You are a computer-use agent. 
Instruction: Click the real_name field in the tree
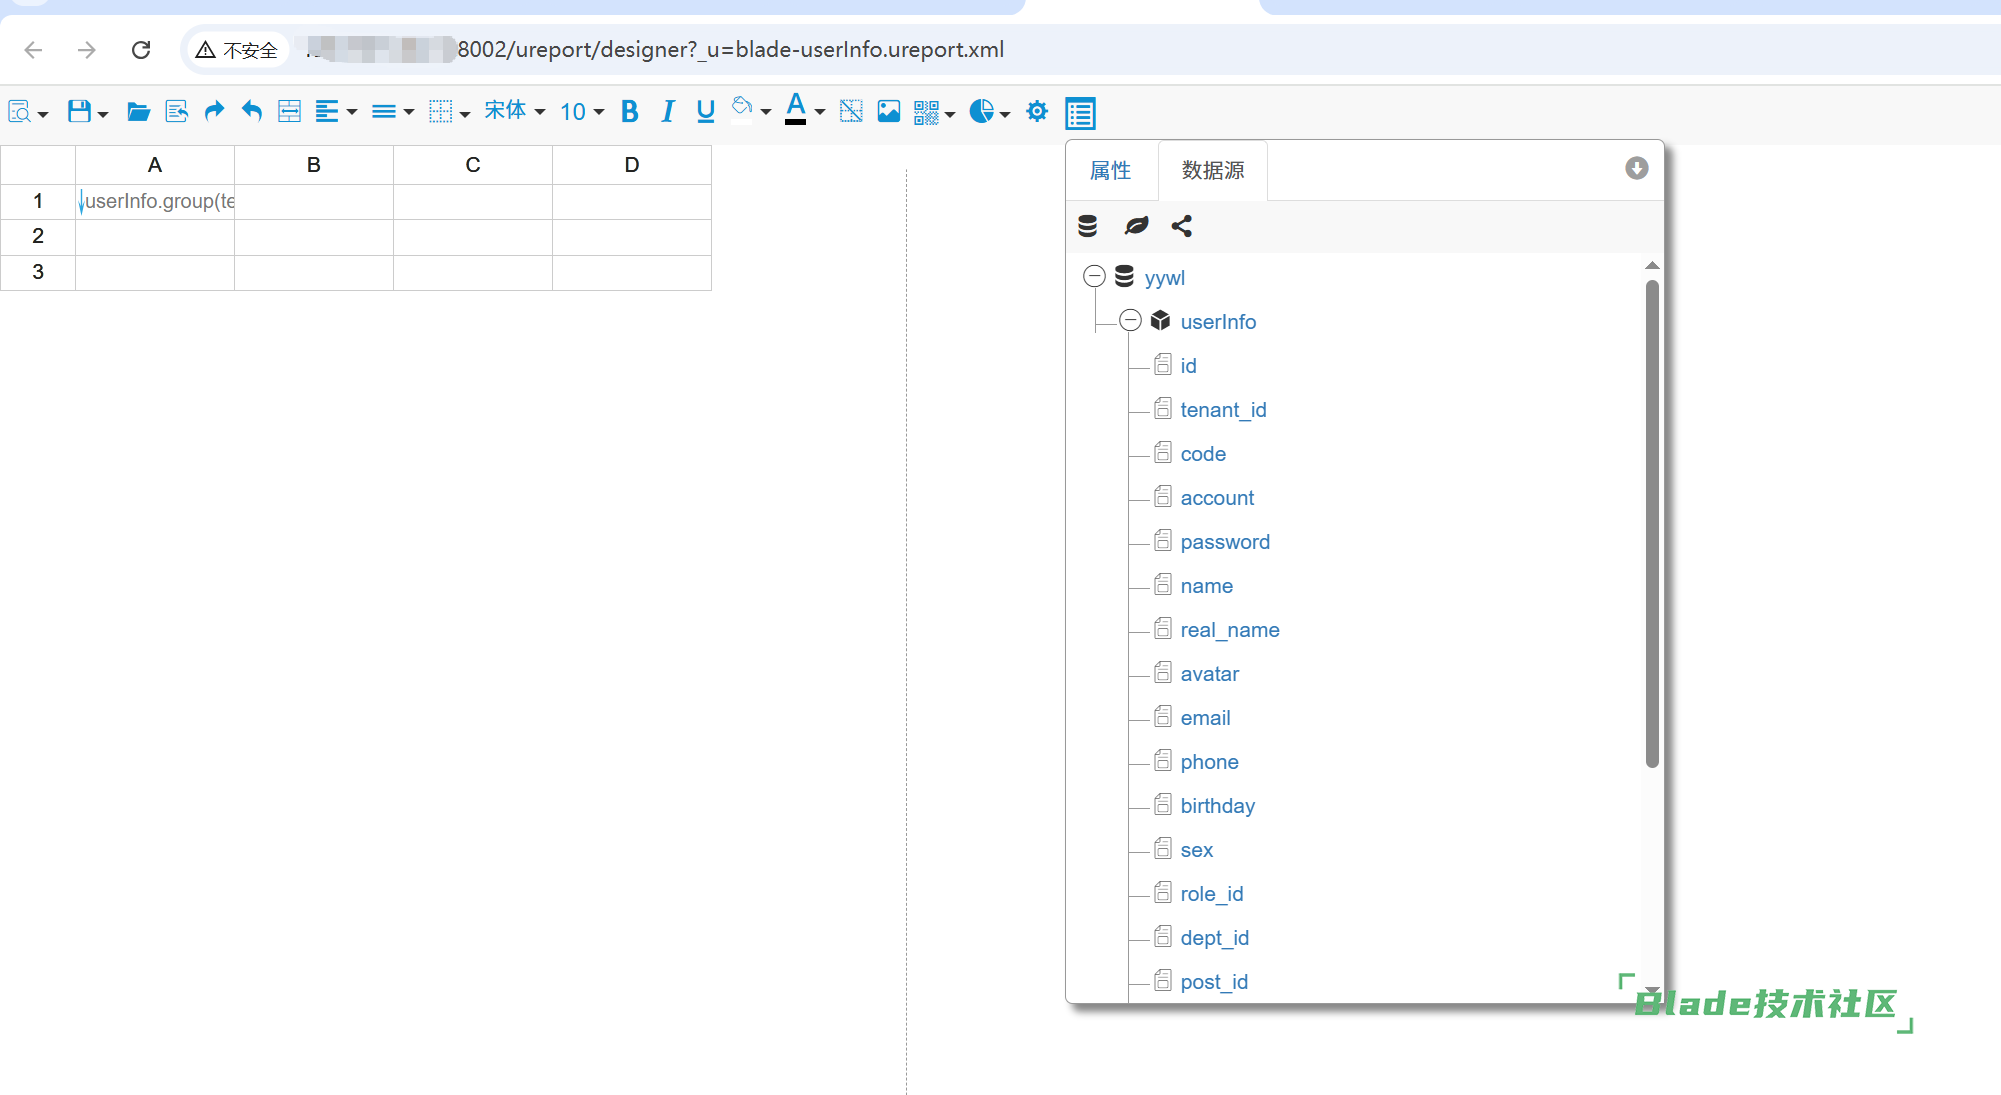(x=1229, y=630)
